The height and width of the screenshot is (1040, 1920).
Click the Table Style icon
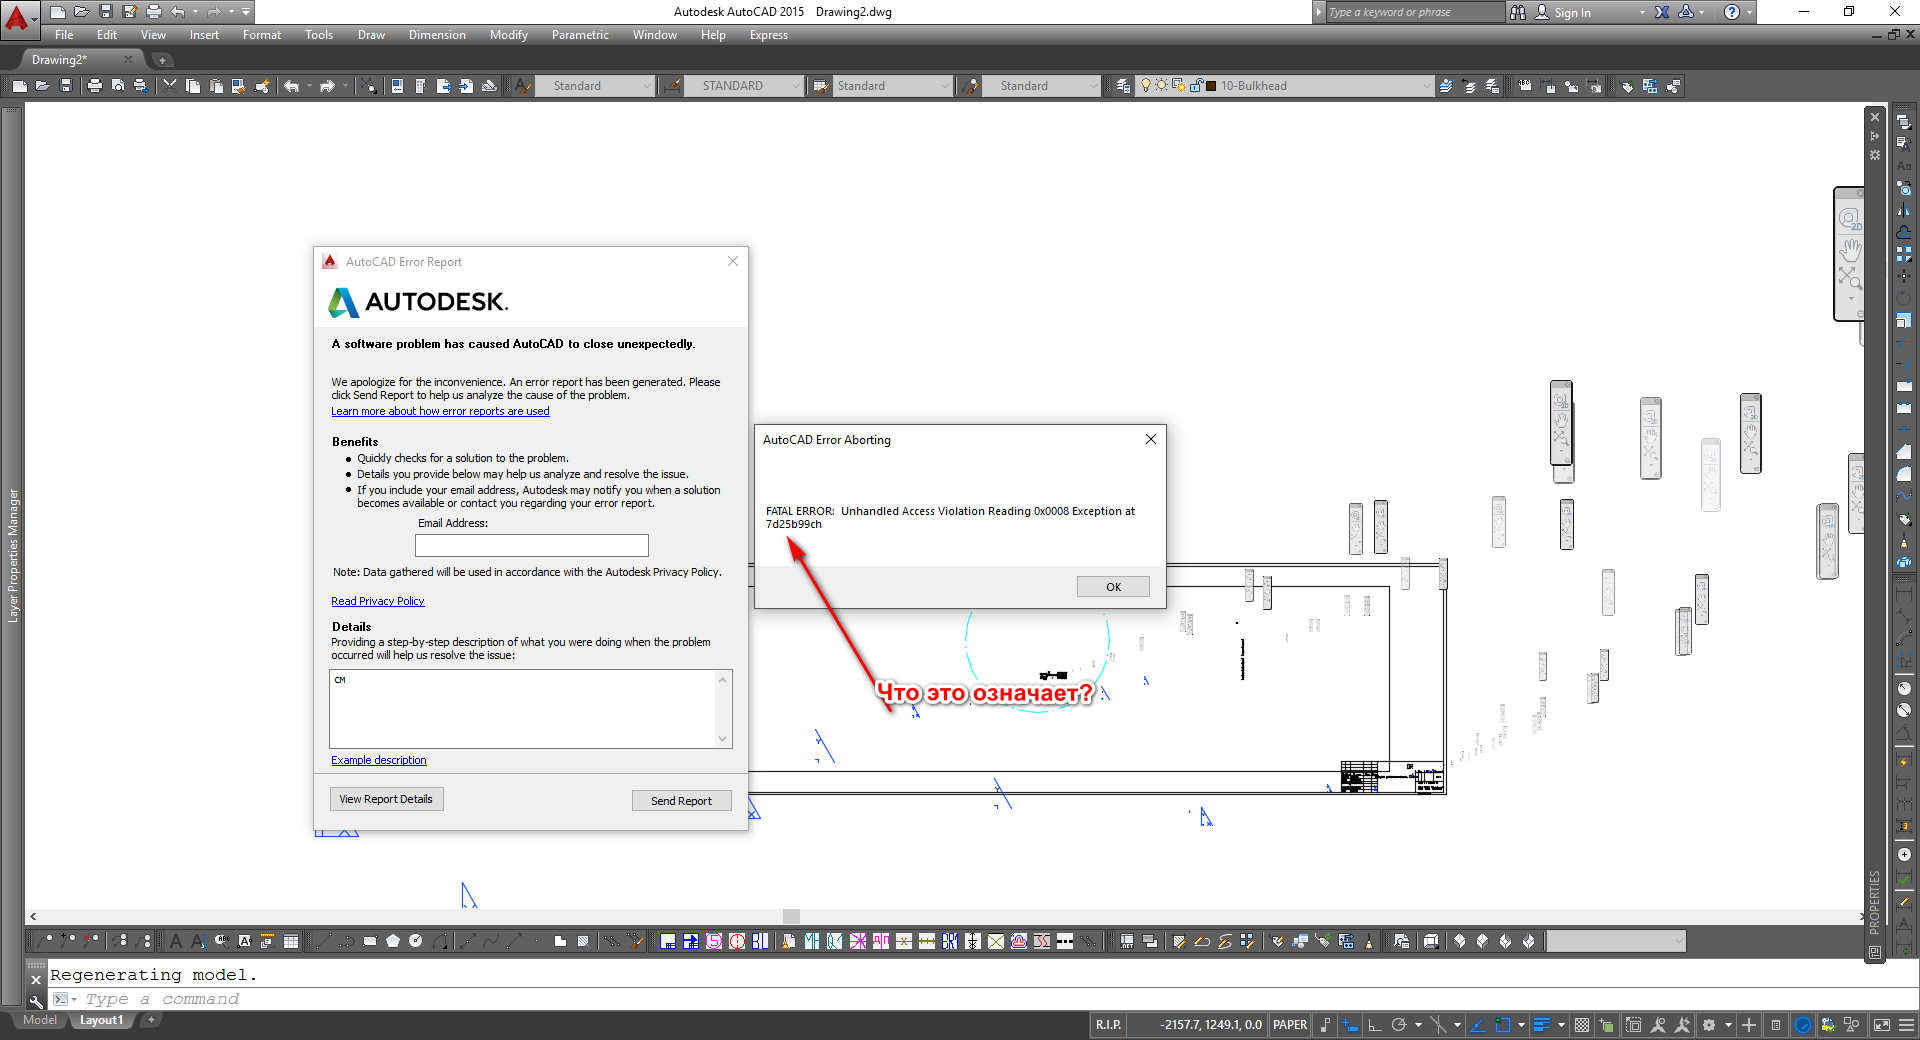point(821,86)
